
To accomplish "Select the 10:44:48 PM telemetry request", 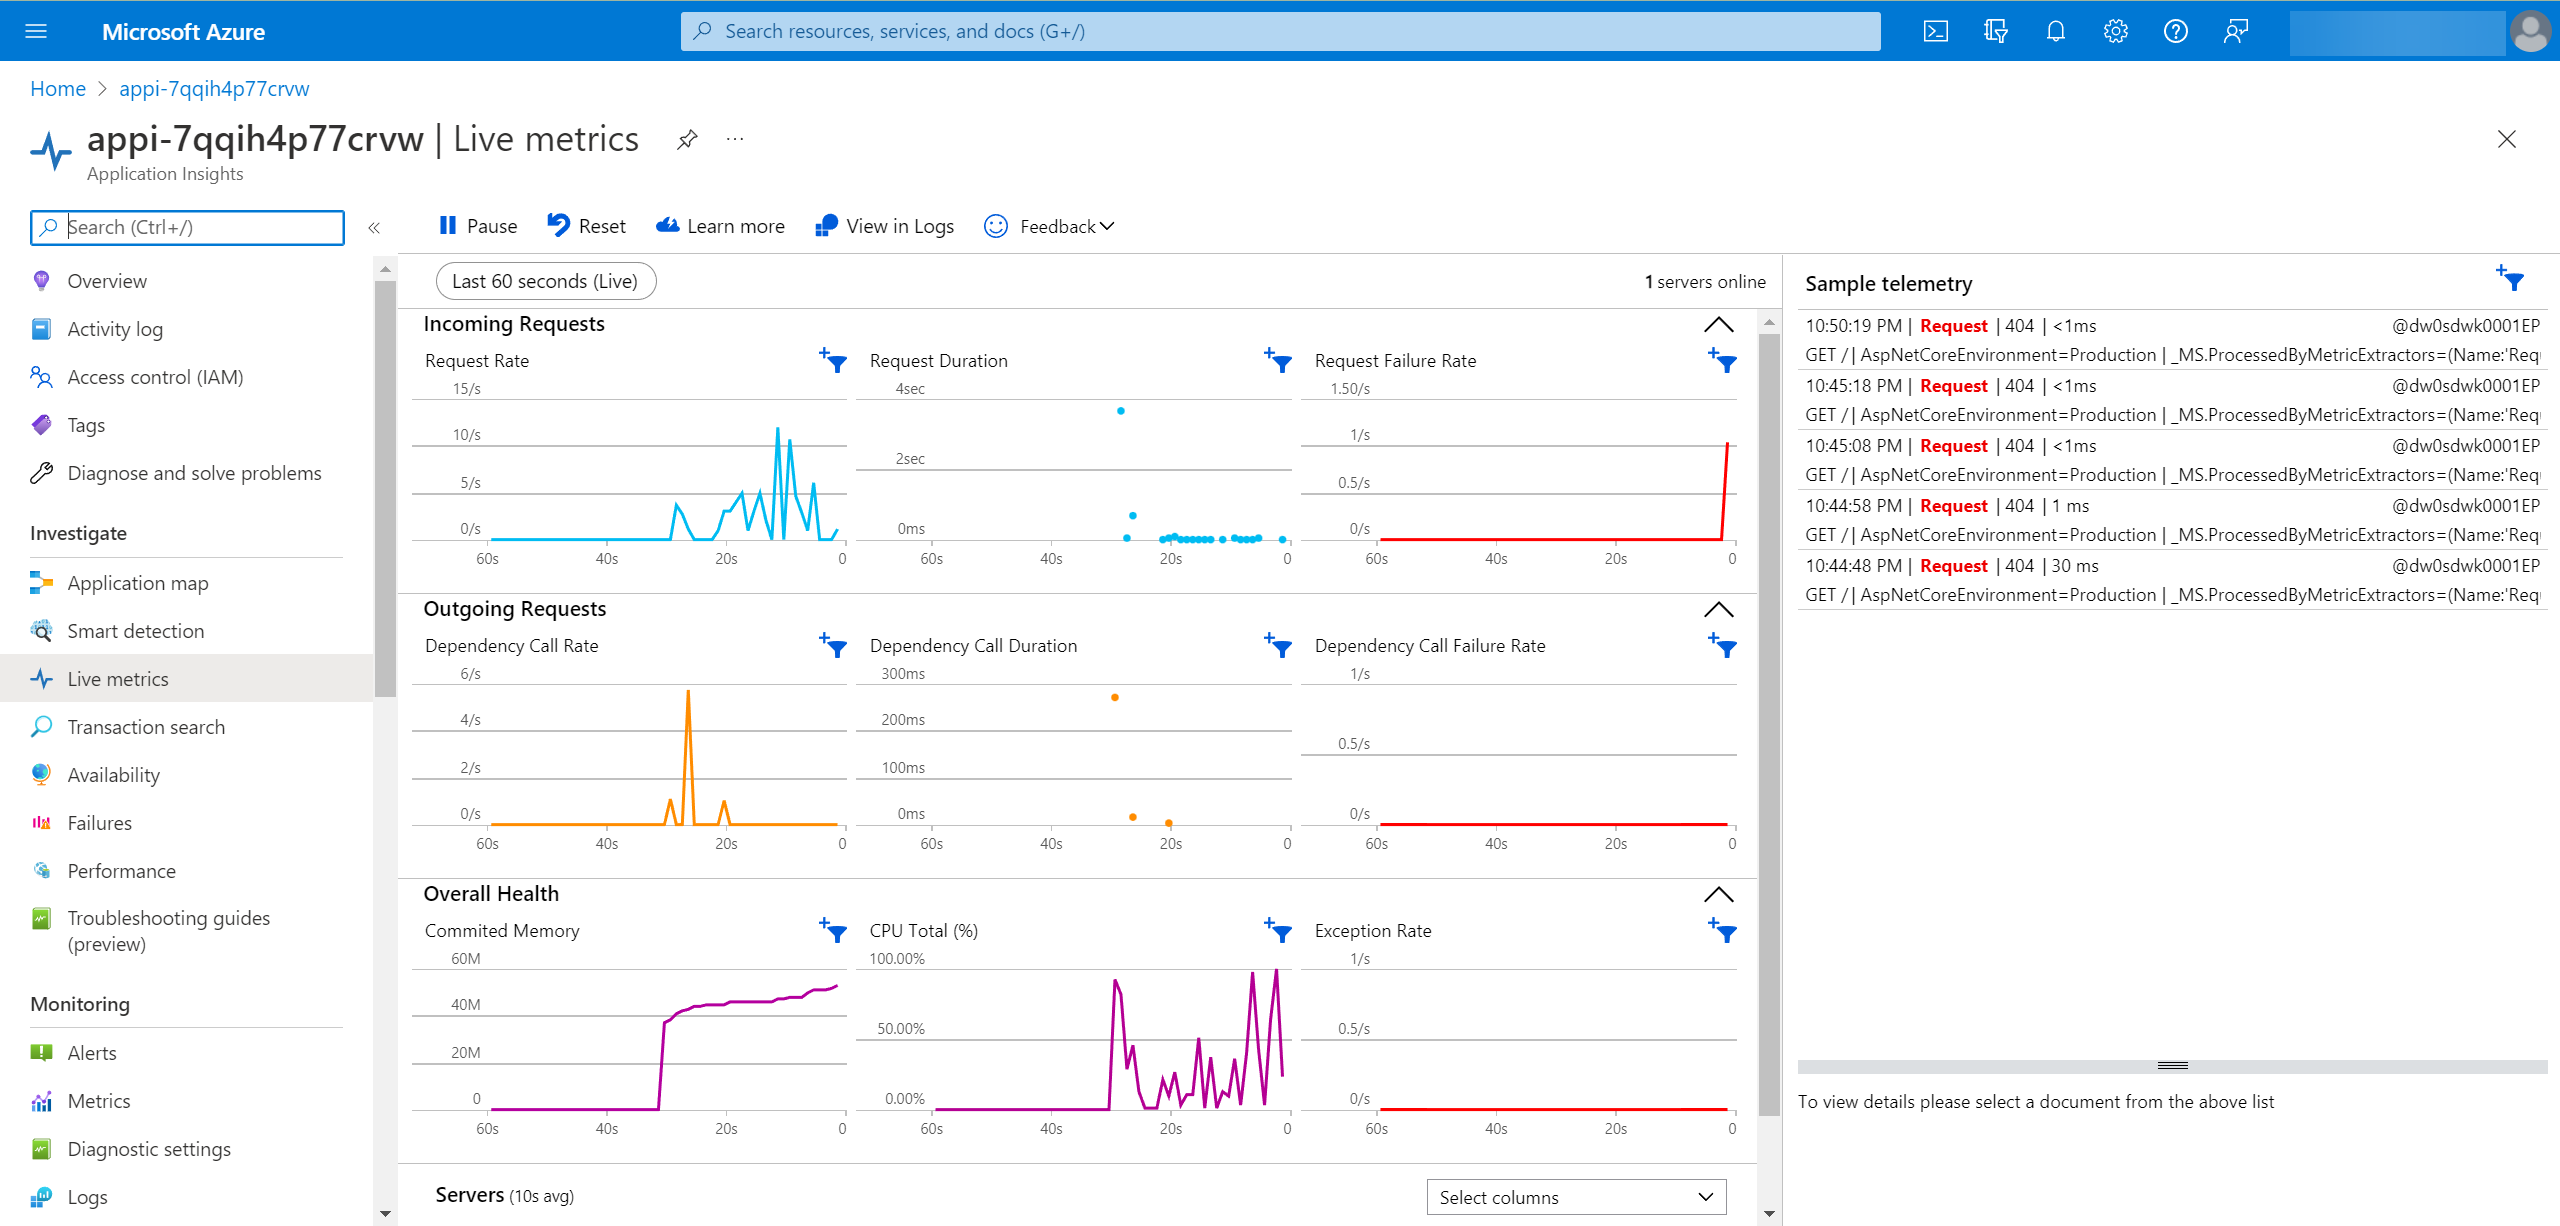I will [2172, 580].
